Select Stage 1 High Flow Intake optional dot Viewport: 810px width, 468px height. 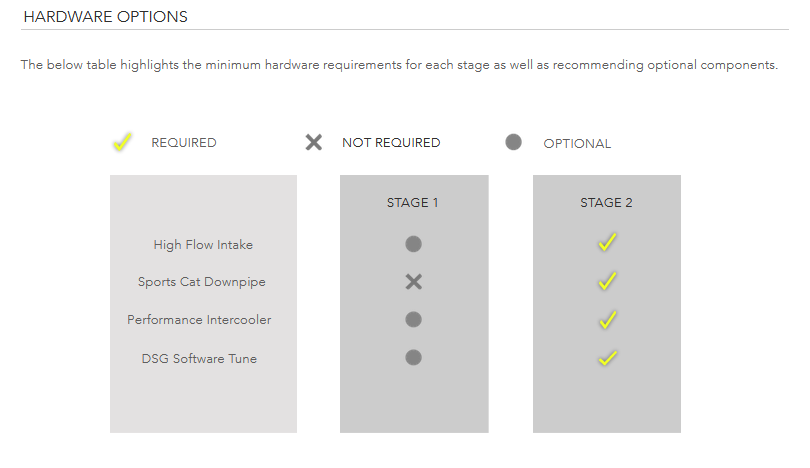[x=413, y=244]
